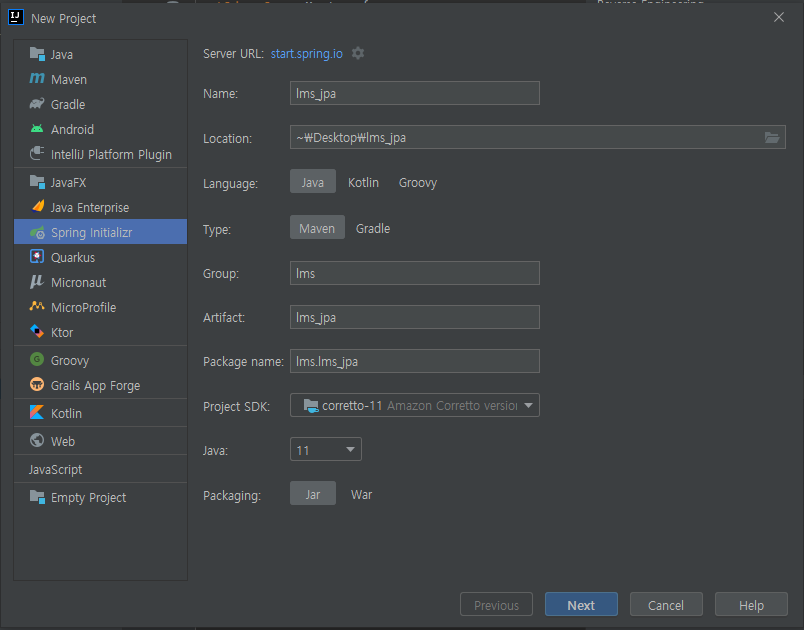Screen dimensions: 804x630
Task: Click the Java project type icon
Action: pyautogui.click(x=37, y=54)
